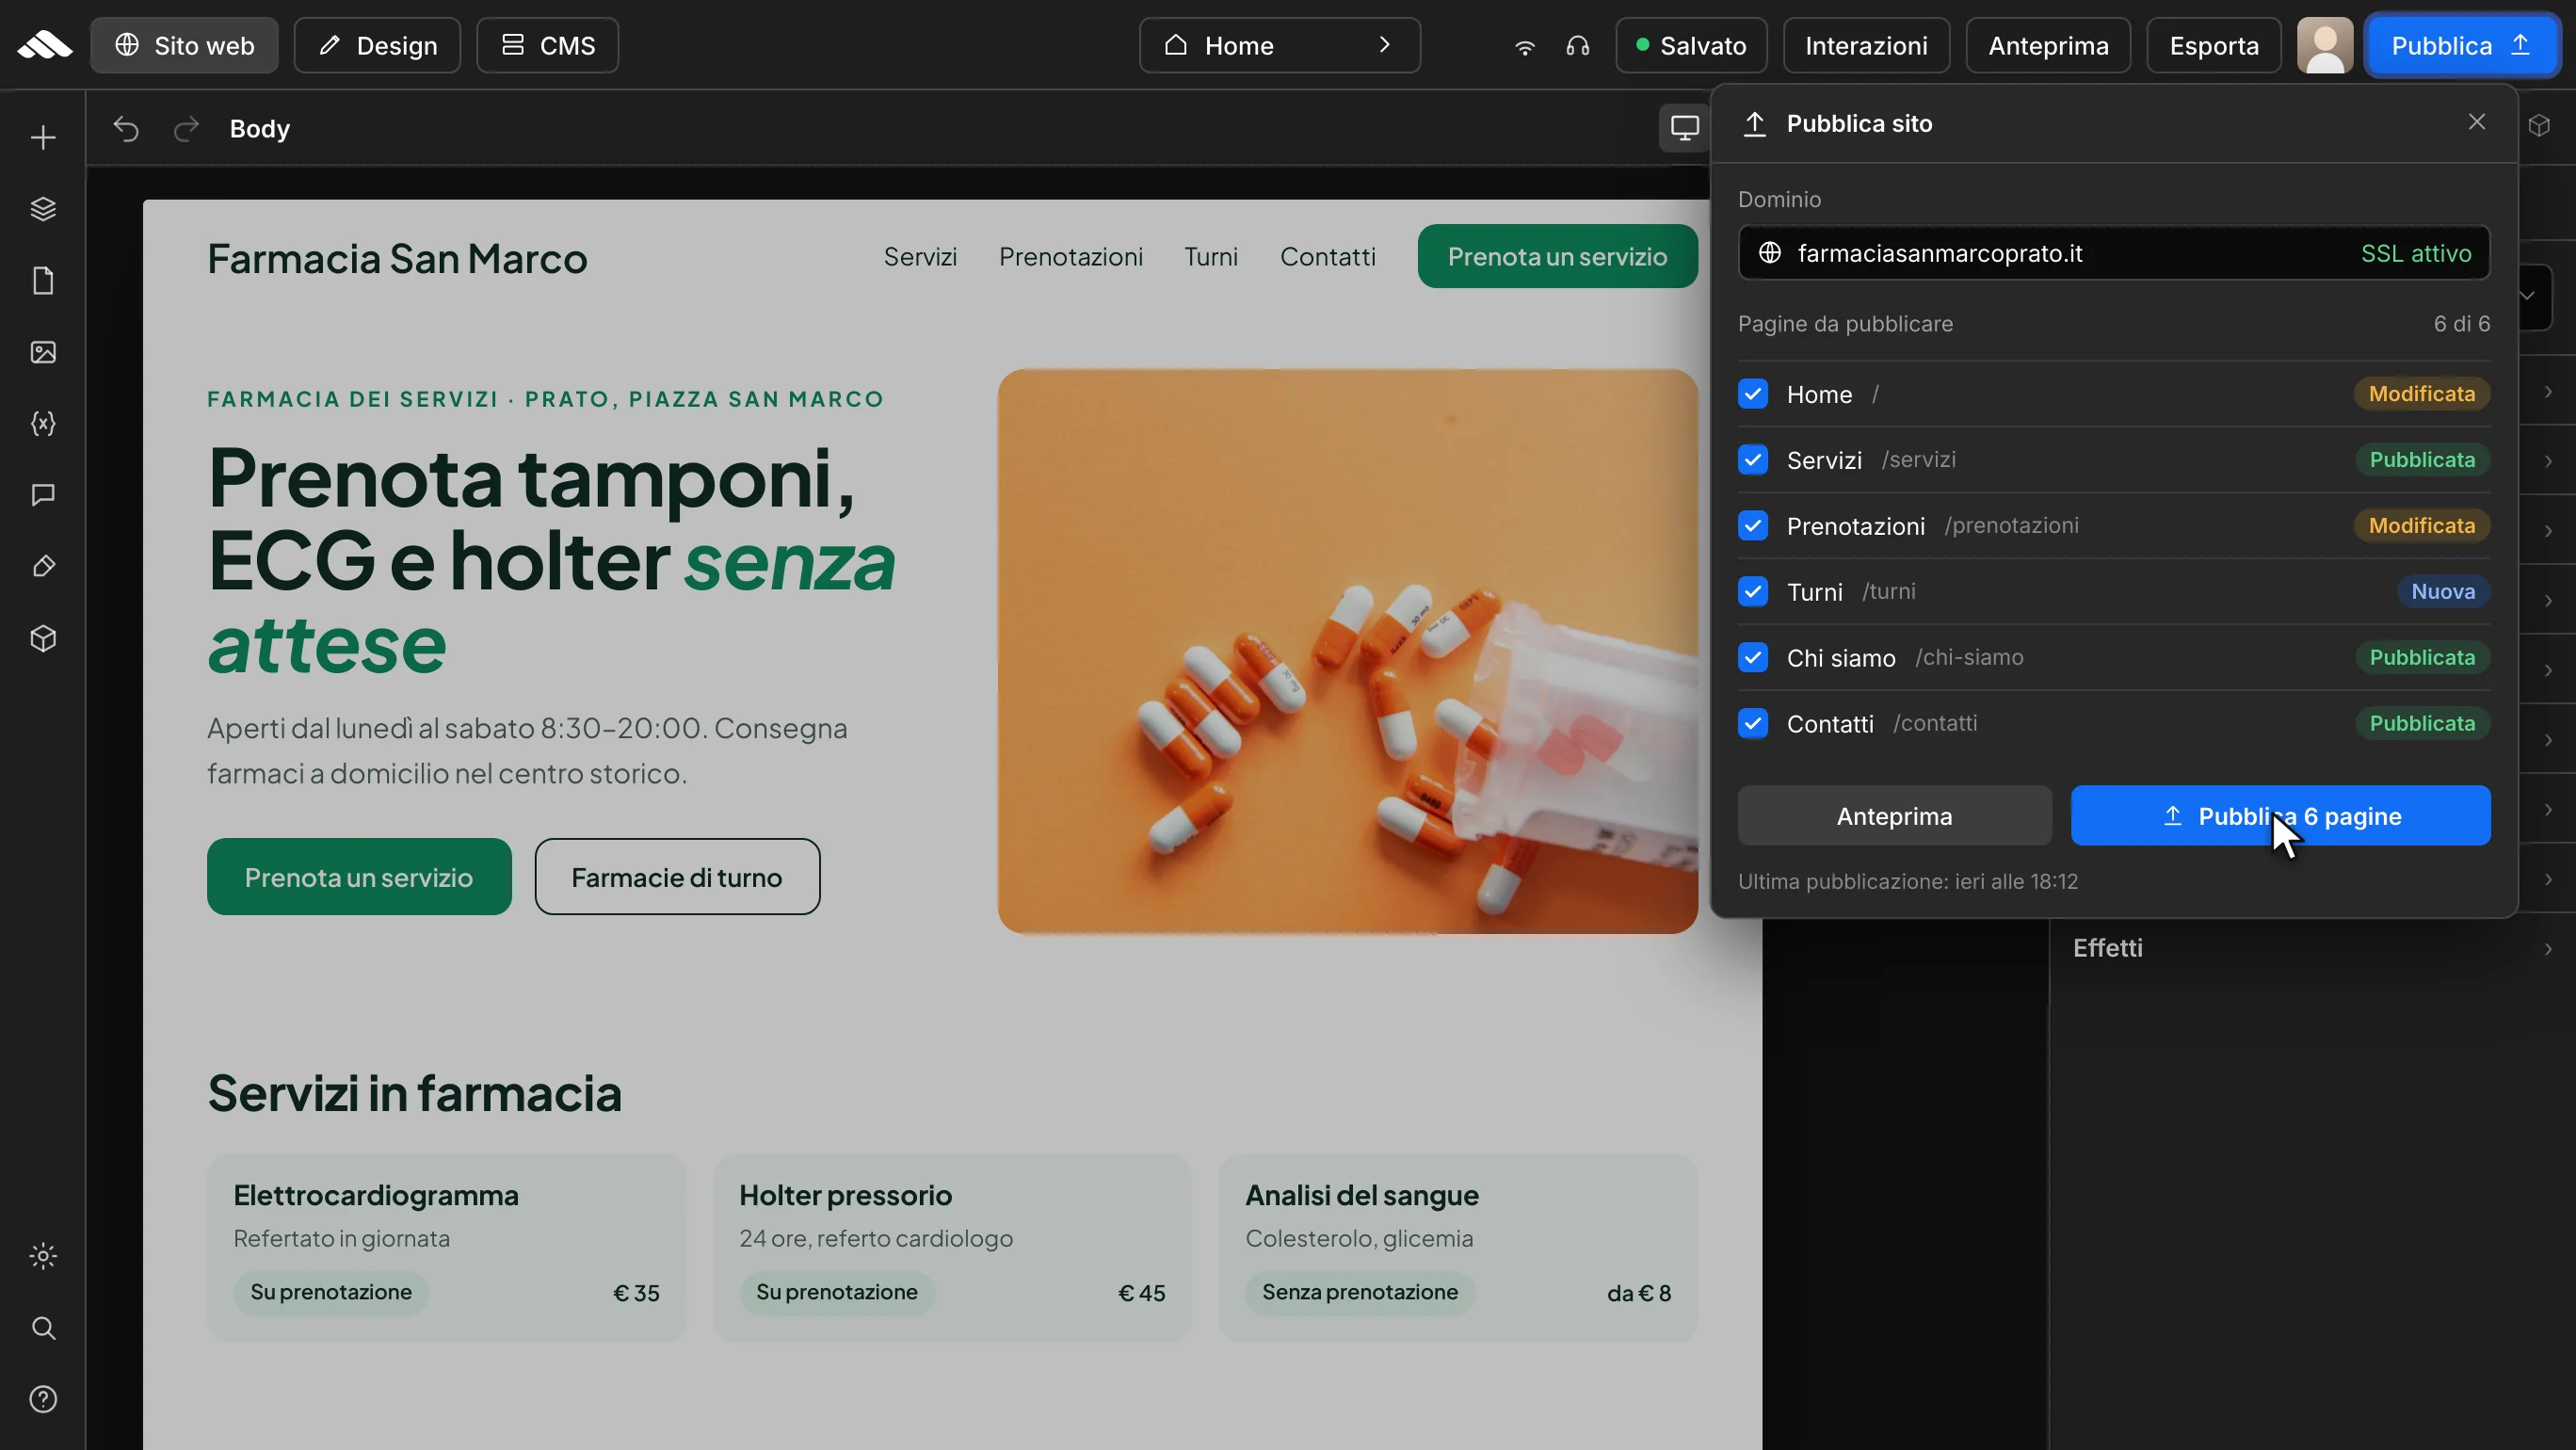Select the Body breadcrumb label
Screen dimensions: 2576x1450
coord(260,129)
